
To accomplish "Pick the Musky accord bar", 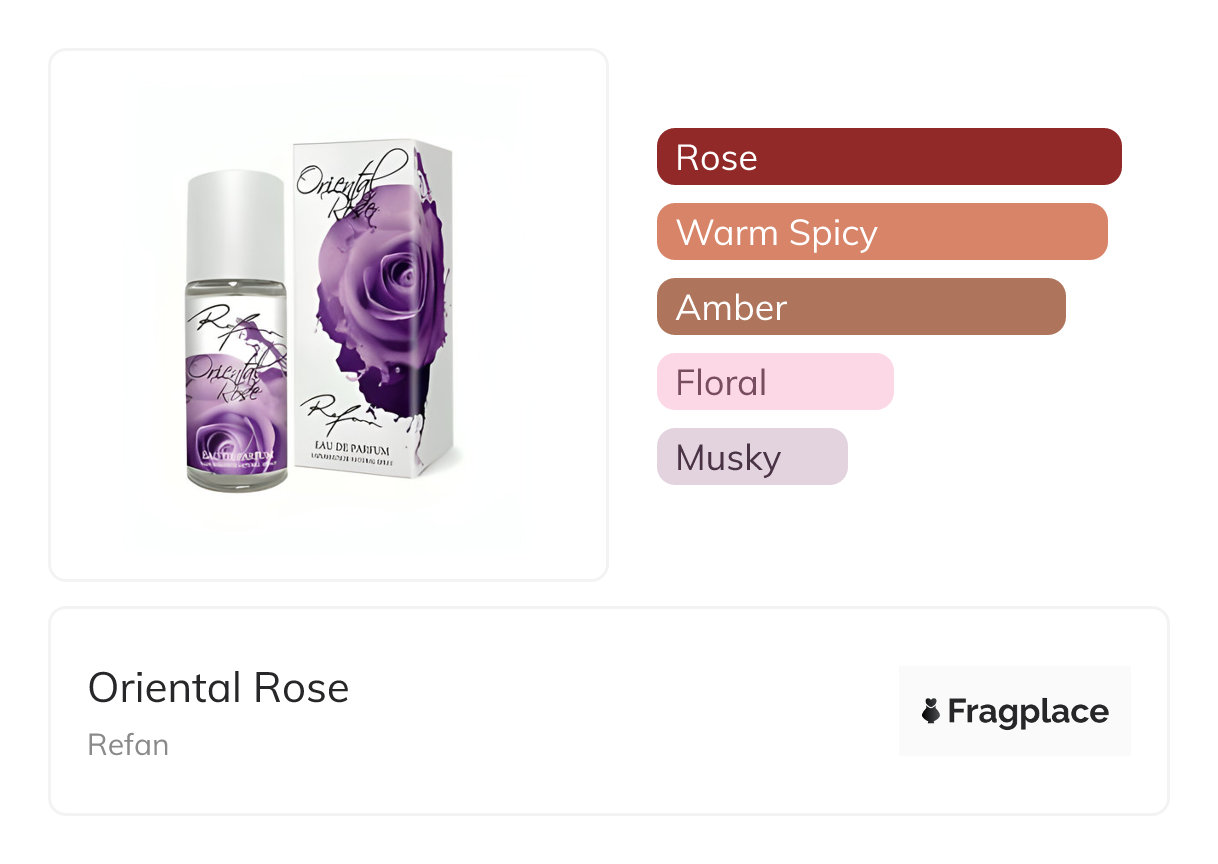I will (751, 457).
